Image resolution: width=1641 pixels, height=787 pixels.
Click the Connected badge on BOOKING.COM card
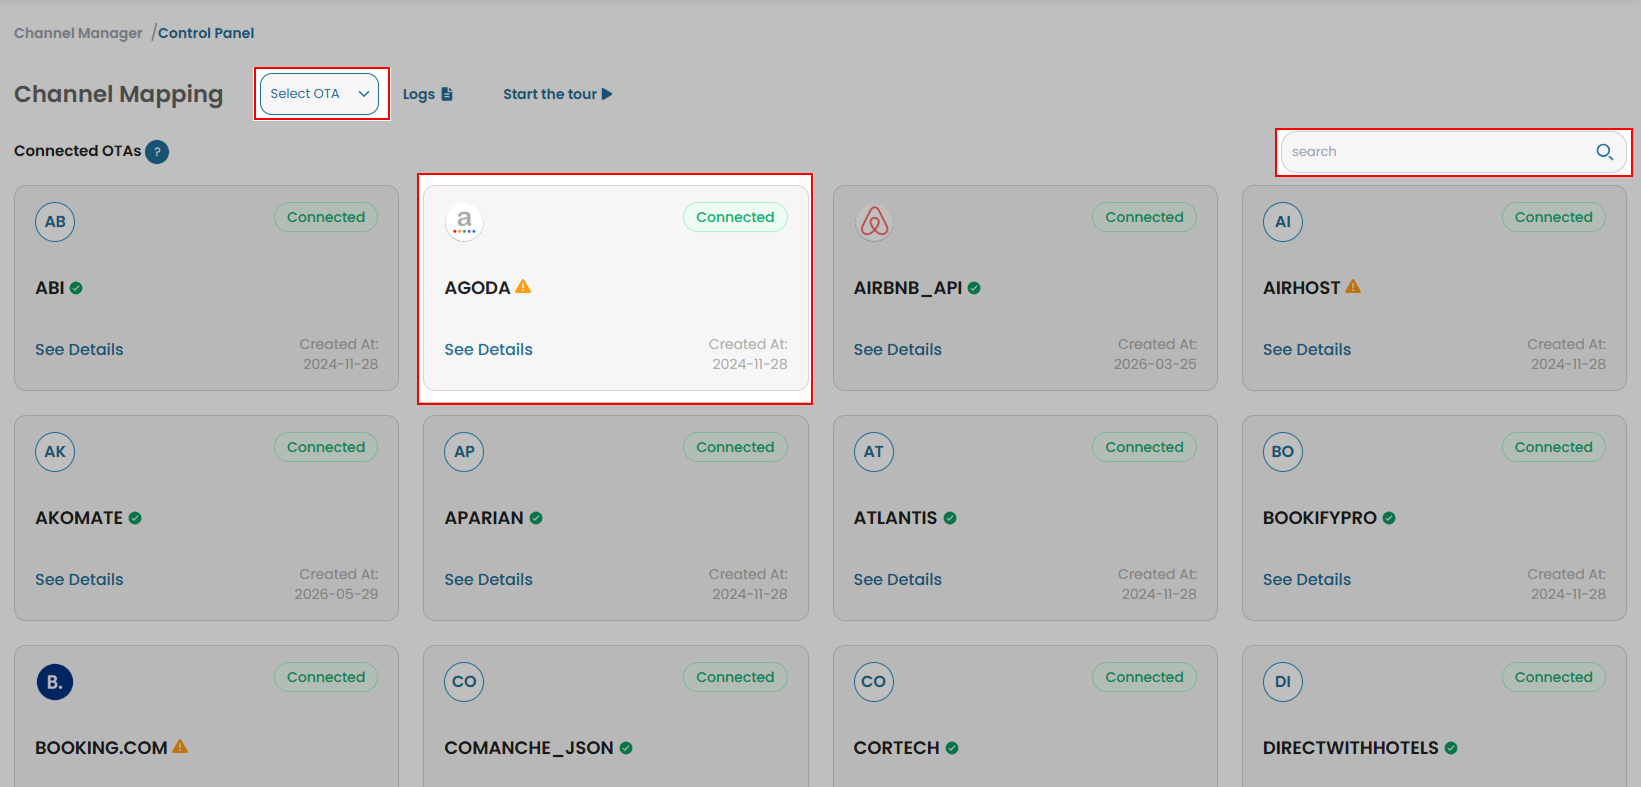coord(326,678)
